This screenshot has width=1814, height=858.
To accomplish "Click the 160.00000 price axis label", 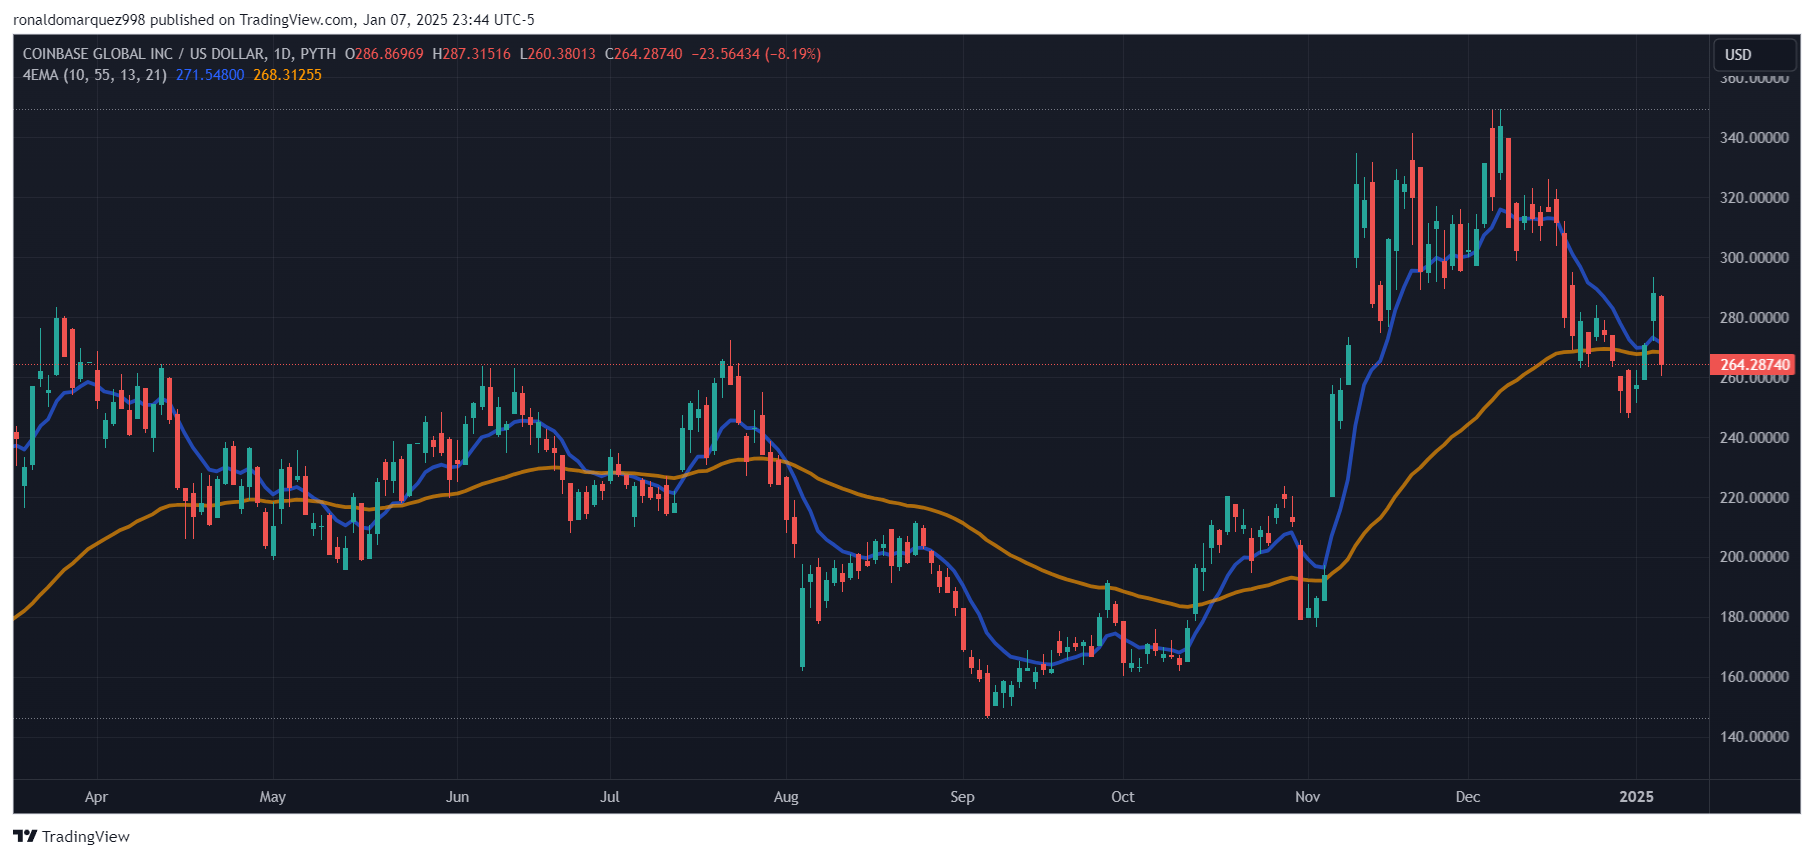I will tap(1754, 677).
